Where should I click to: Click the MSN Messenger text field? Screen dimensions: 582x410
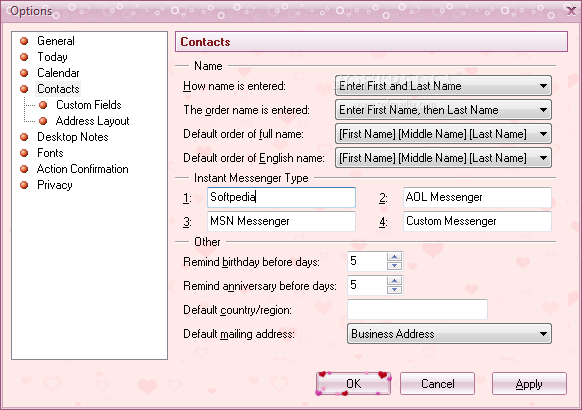click(x=281, y=221)
